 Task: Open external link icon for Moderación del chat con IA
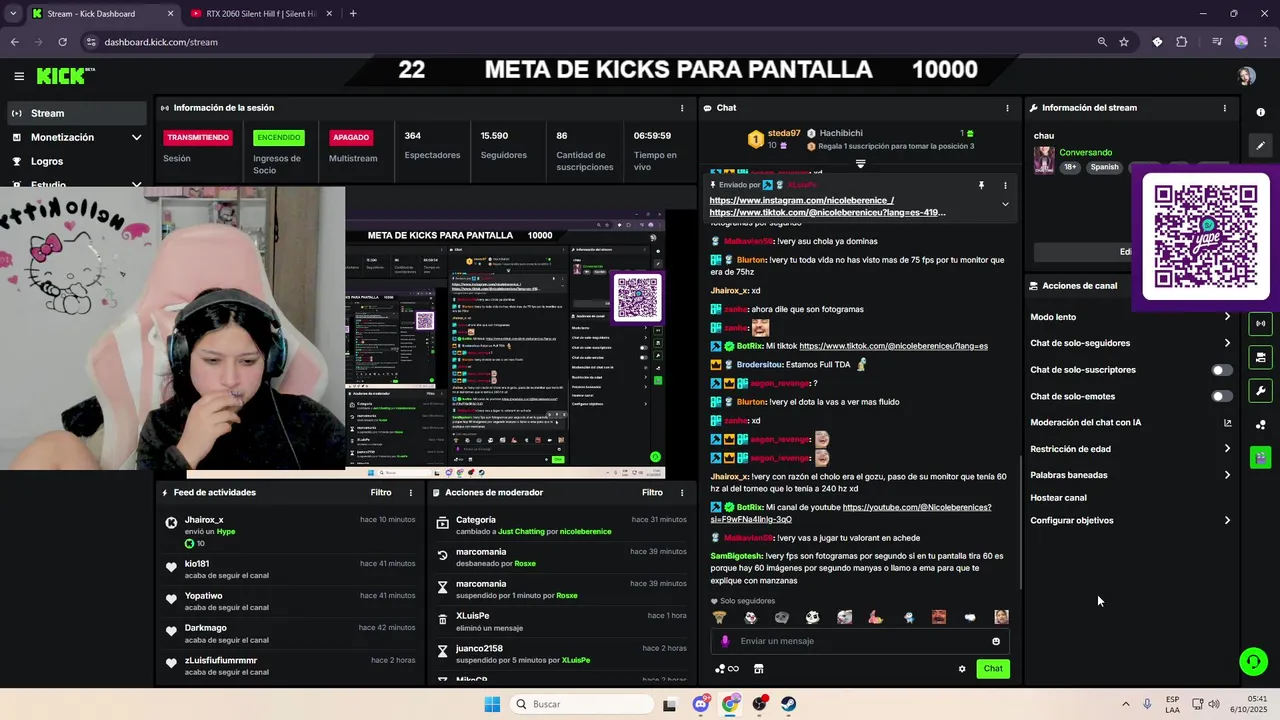(x=1227, y=423)
